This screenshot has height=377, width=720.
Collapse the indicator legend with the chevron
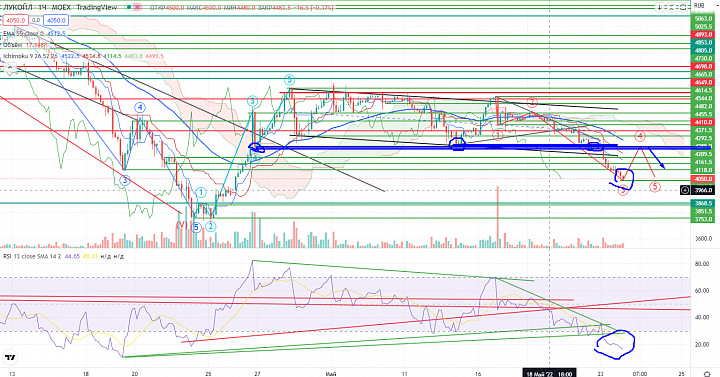(x=9, y=68)
